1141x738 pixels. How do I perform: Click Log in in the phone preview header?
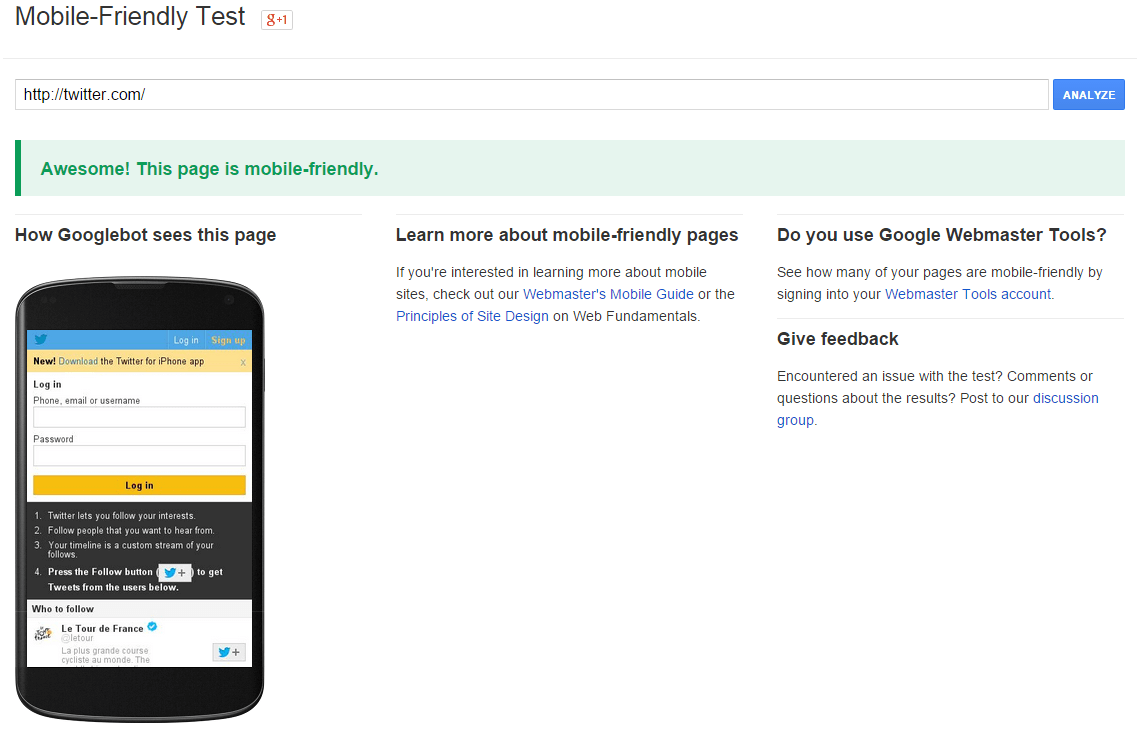click(x=186, y=340)
